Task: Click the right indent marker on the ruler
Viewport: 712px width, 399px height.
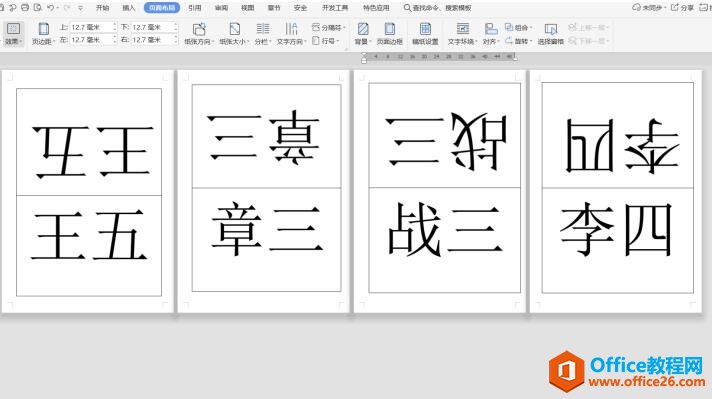Action: 514,58
